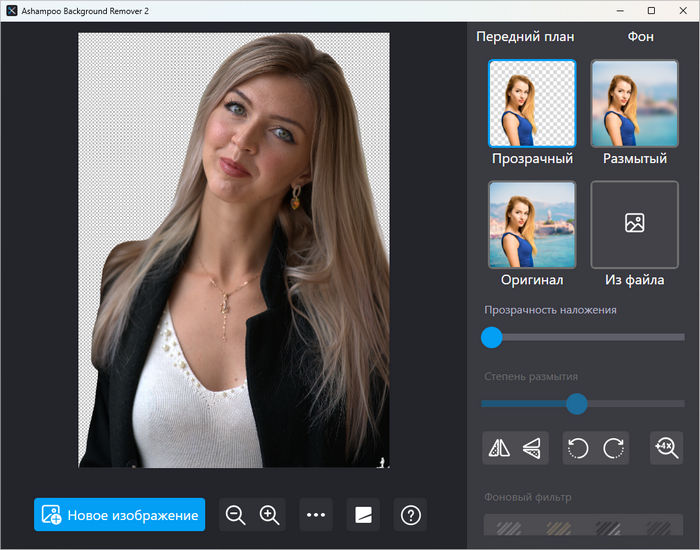Click the woman's photo in the preview canvas
This screenshot has height=550, width=700.
[234, 250]
